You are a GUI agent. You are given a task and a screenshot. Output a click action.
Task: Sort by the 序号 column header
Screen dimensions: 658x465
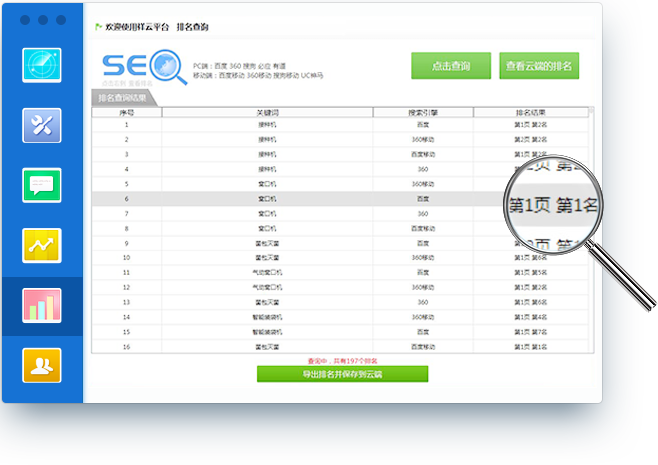[127, 112]
